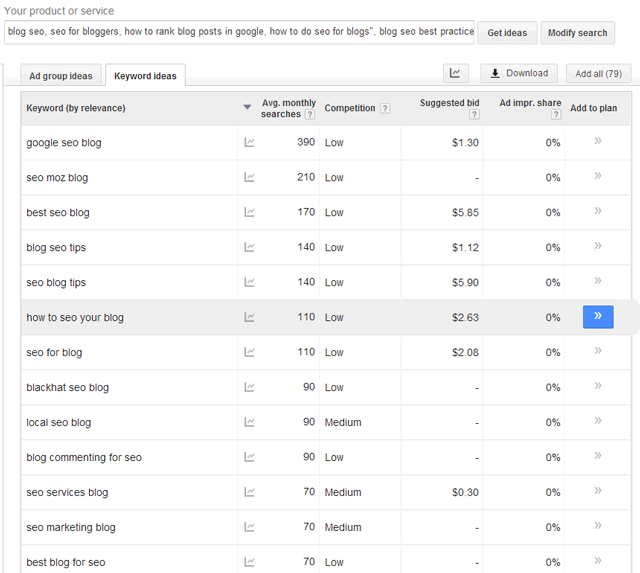The image size is (640, 573).
Task: Select the $2.63 suggested bid value
Action: [x=465, y=318]
